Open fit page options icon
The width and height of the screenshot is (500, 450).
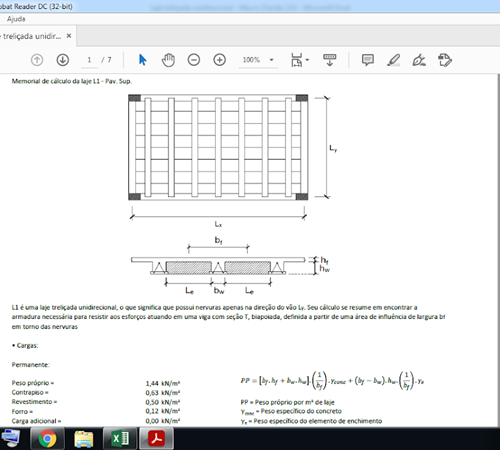pos(296,60)
